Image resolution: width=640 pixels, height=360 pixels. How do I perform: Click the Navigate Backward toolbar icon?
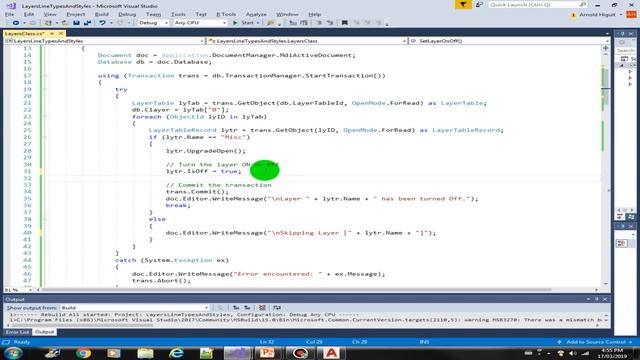pyautogui.click(x=16, y=23)
